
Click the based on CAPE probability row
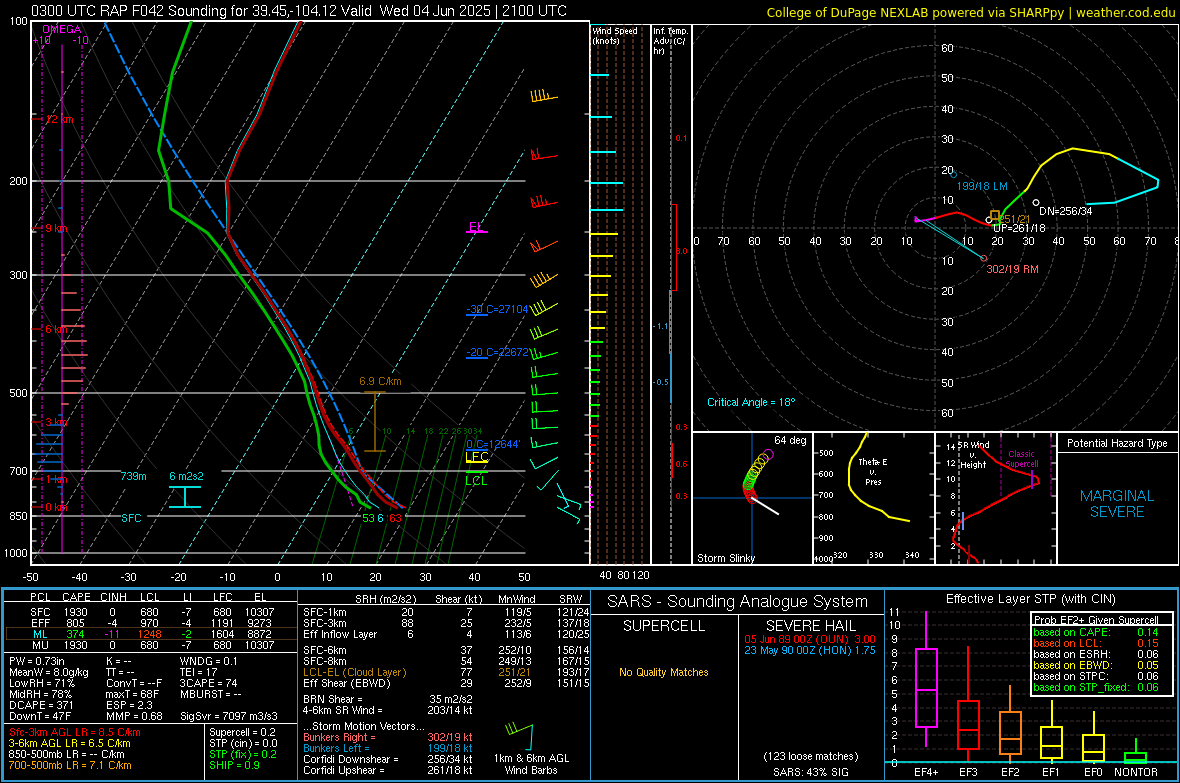[1096, 632]
